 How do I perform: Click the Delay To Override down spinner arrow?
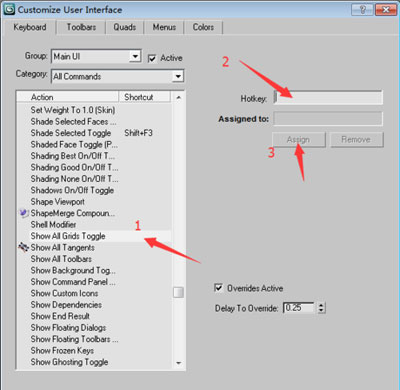click(321, 310)
